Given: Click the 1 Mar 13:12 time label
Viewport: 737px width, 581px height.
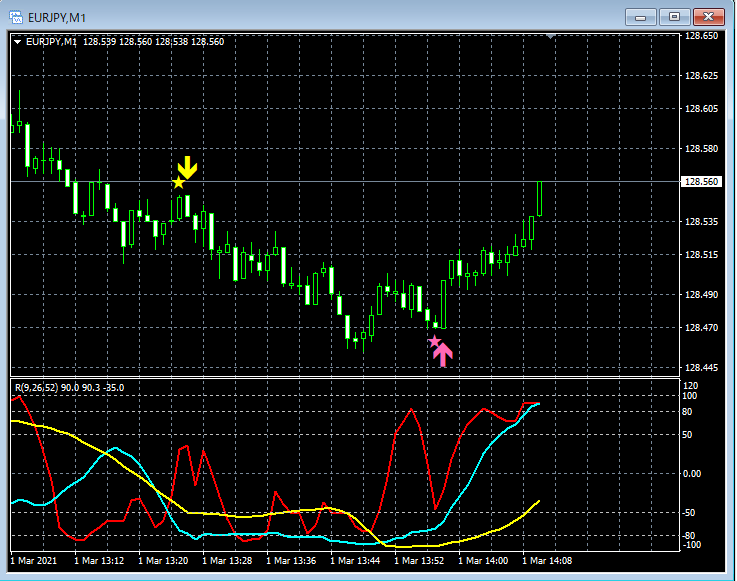Looking at the screenshot, I should click(99, 561).
